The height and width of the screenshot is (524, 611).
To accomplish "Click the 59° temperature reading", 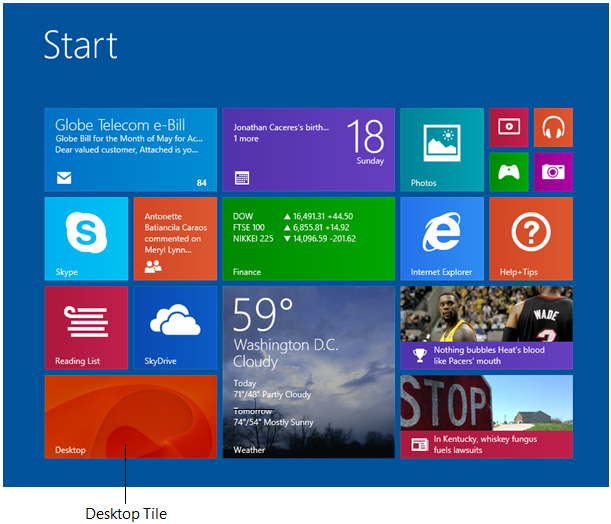I will [x=263, y=314].
